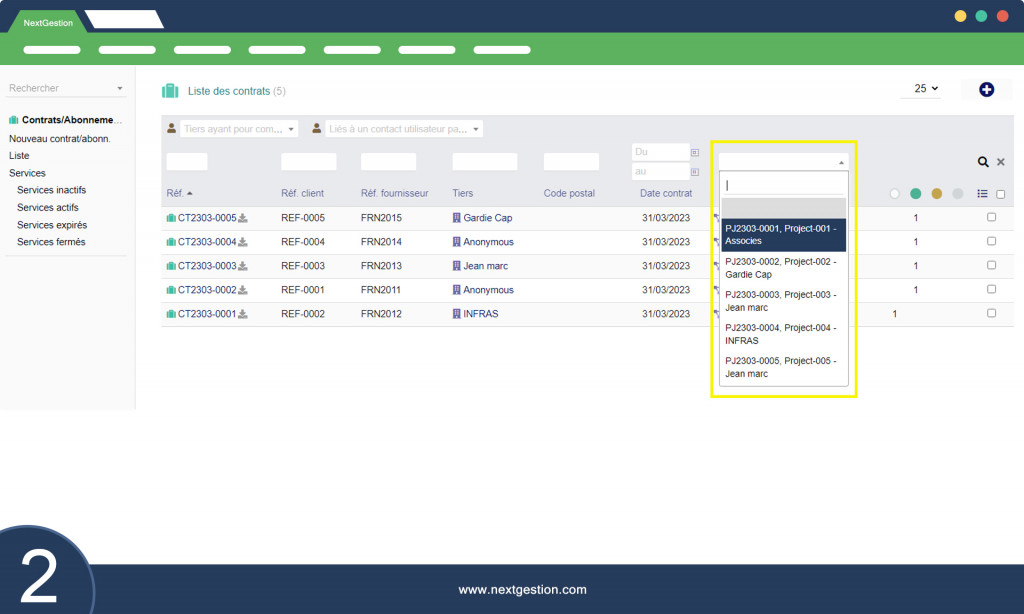Click the building icon beside INFRAS
Screen dimensions: 1024x614
click(x=457, y=314)
